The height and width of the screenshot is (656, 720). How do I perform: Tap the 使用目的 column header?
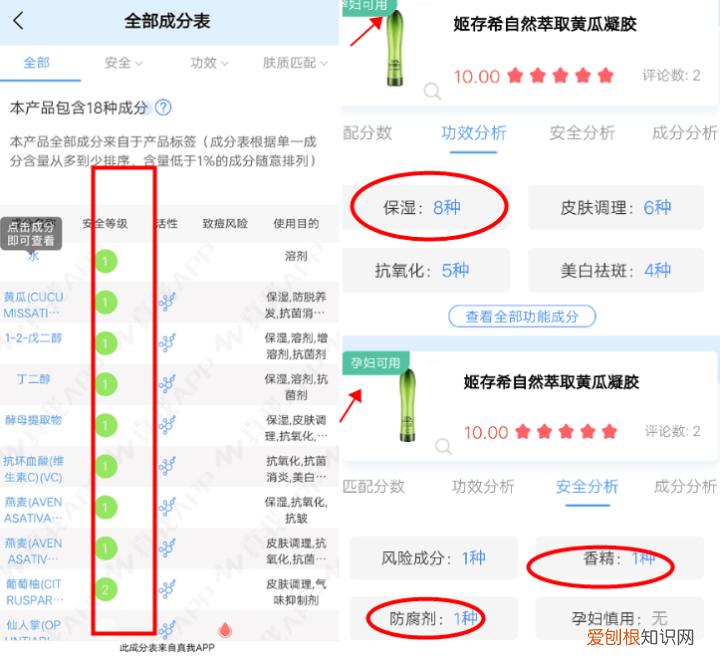pos(296,224)
